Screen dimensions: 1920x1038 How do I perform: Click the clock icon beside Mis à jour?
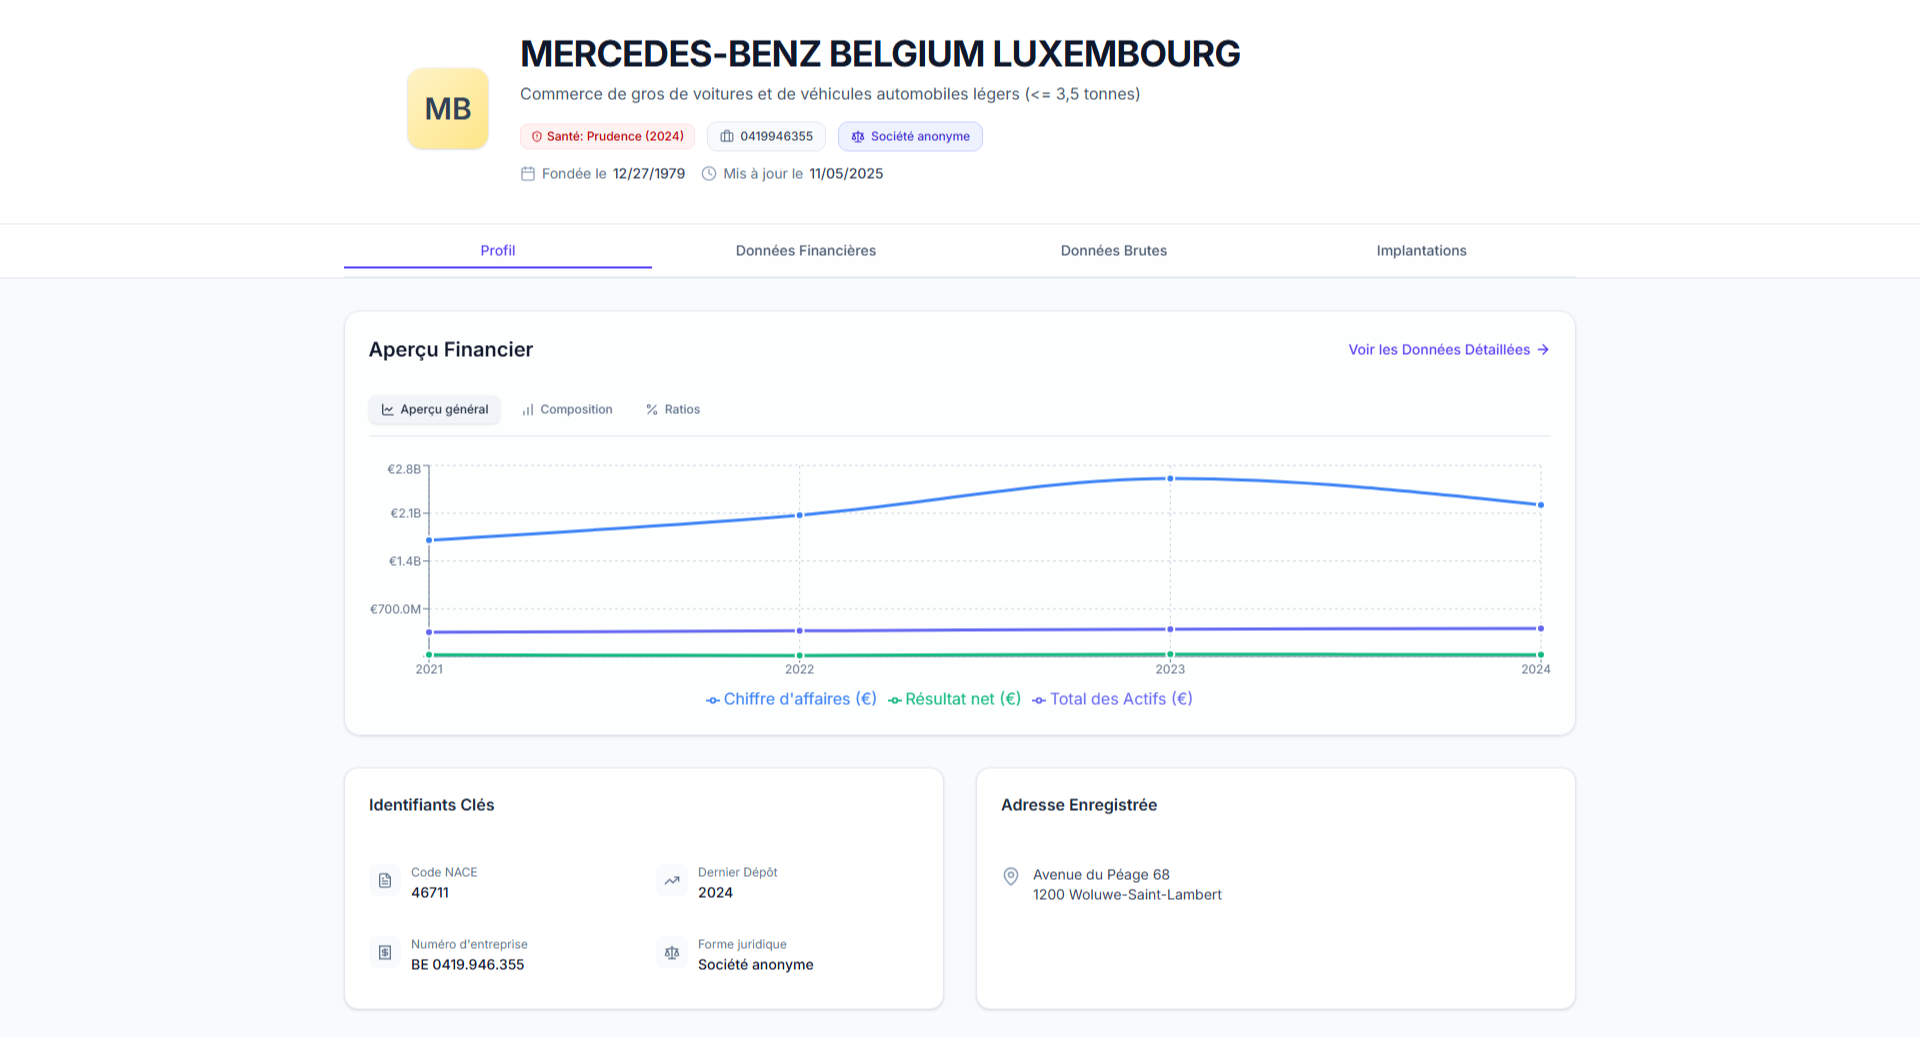point(709,174)
